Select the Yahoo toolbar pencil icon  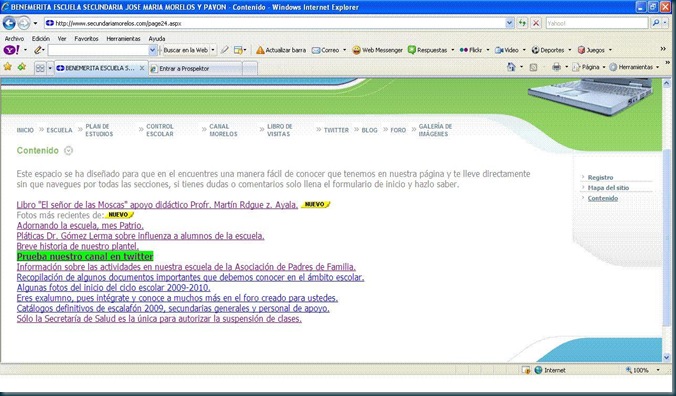click(x=38, y=50)
